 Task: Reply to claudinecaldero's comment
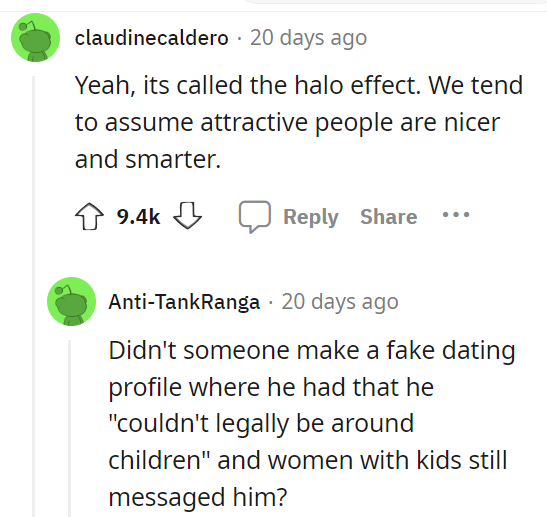289,217
